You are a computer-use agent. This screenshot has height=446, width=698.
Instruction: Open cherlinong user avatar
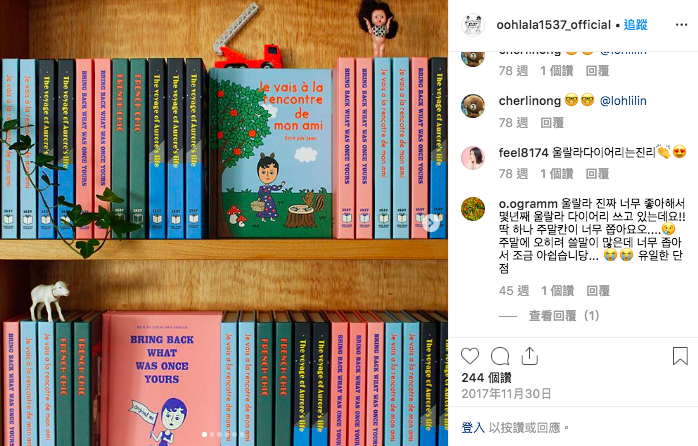[473, 105]
